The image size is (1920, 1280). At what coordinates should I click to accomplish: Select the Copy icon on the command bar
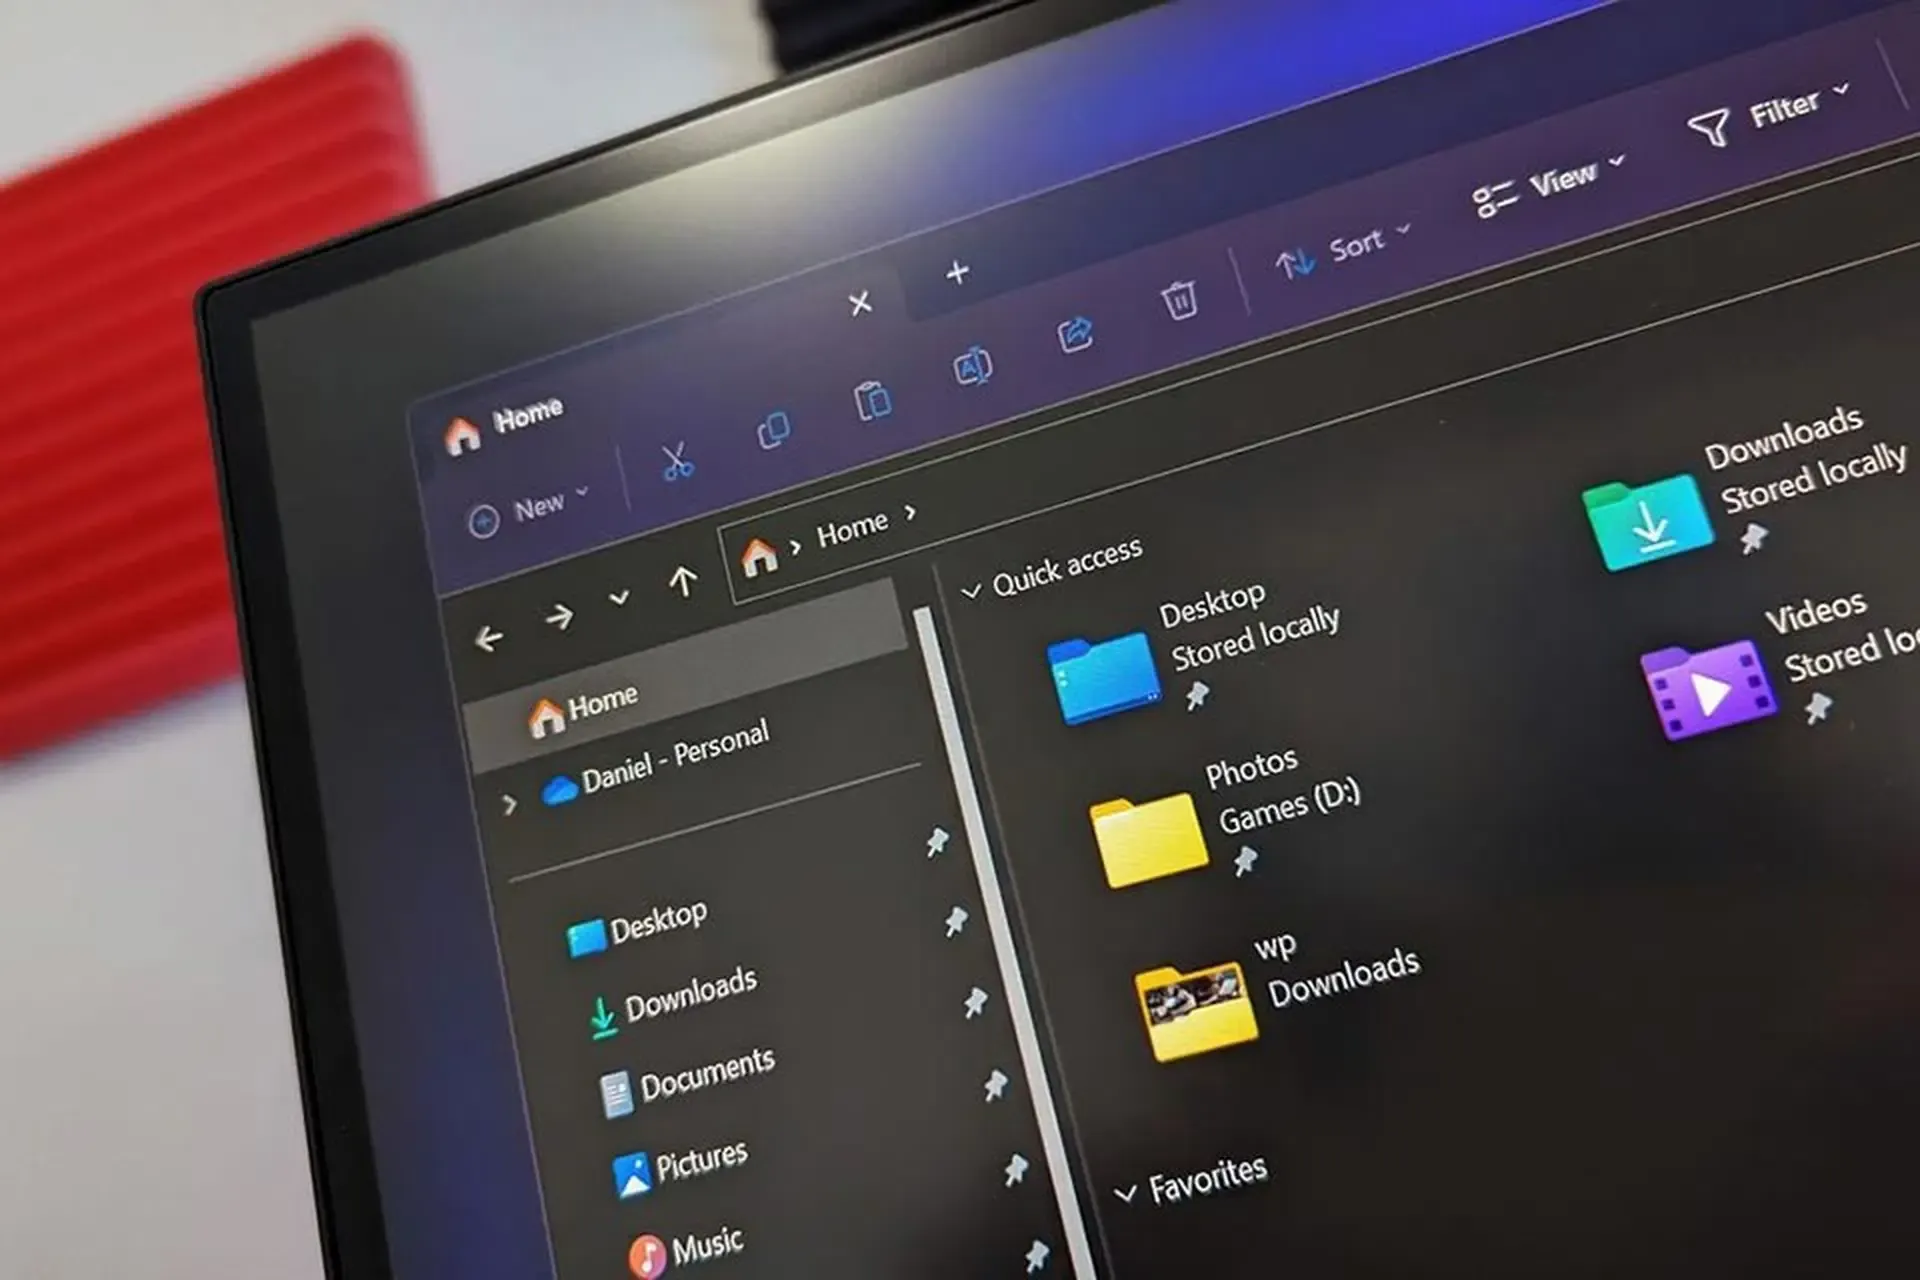point(772,430)
